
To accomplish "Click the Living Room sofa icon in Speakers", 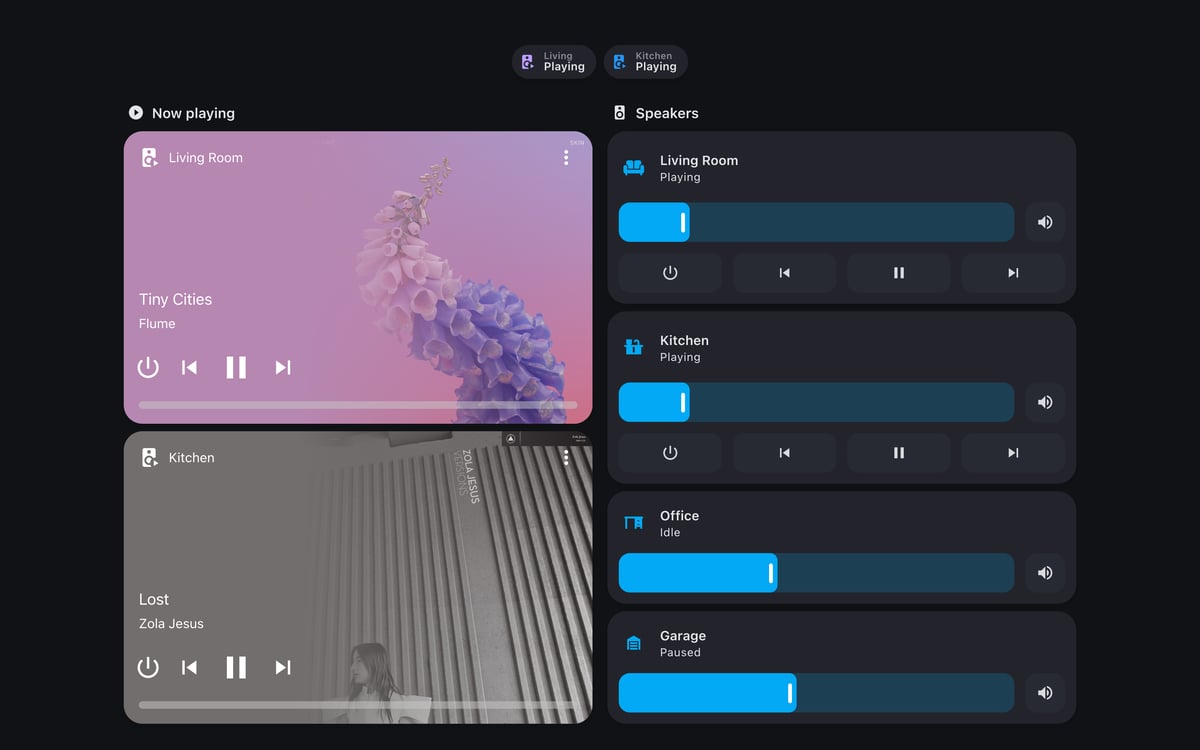I will click(x=634, y=168).
